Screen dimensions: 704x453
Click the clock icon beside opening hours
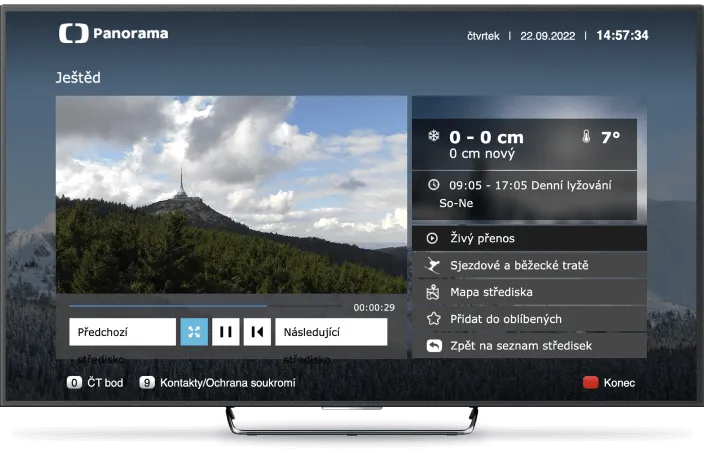pyautogui.click(x=433, y=185)
